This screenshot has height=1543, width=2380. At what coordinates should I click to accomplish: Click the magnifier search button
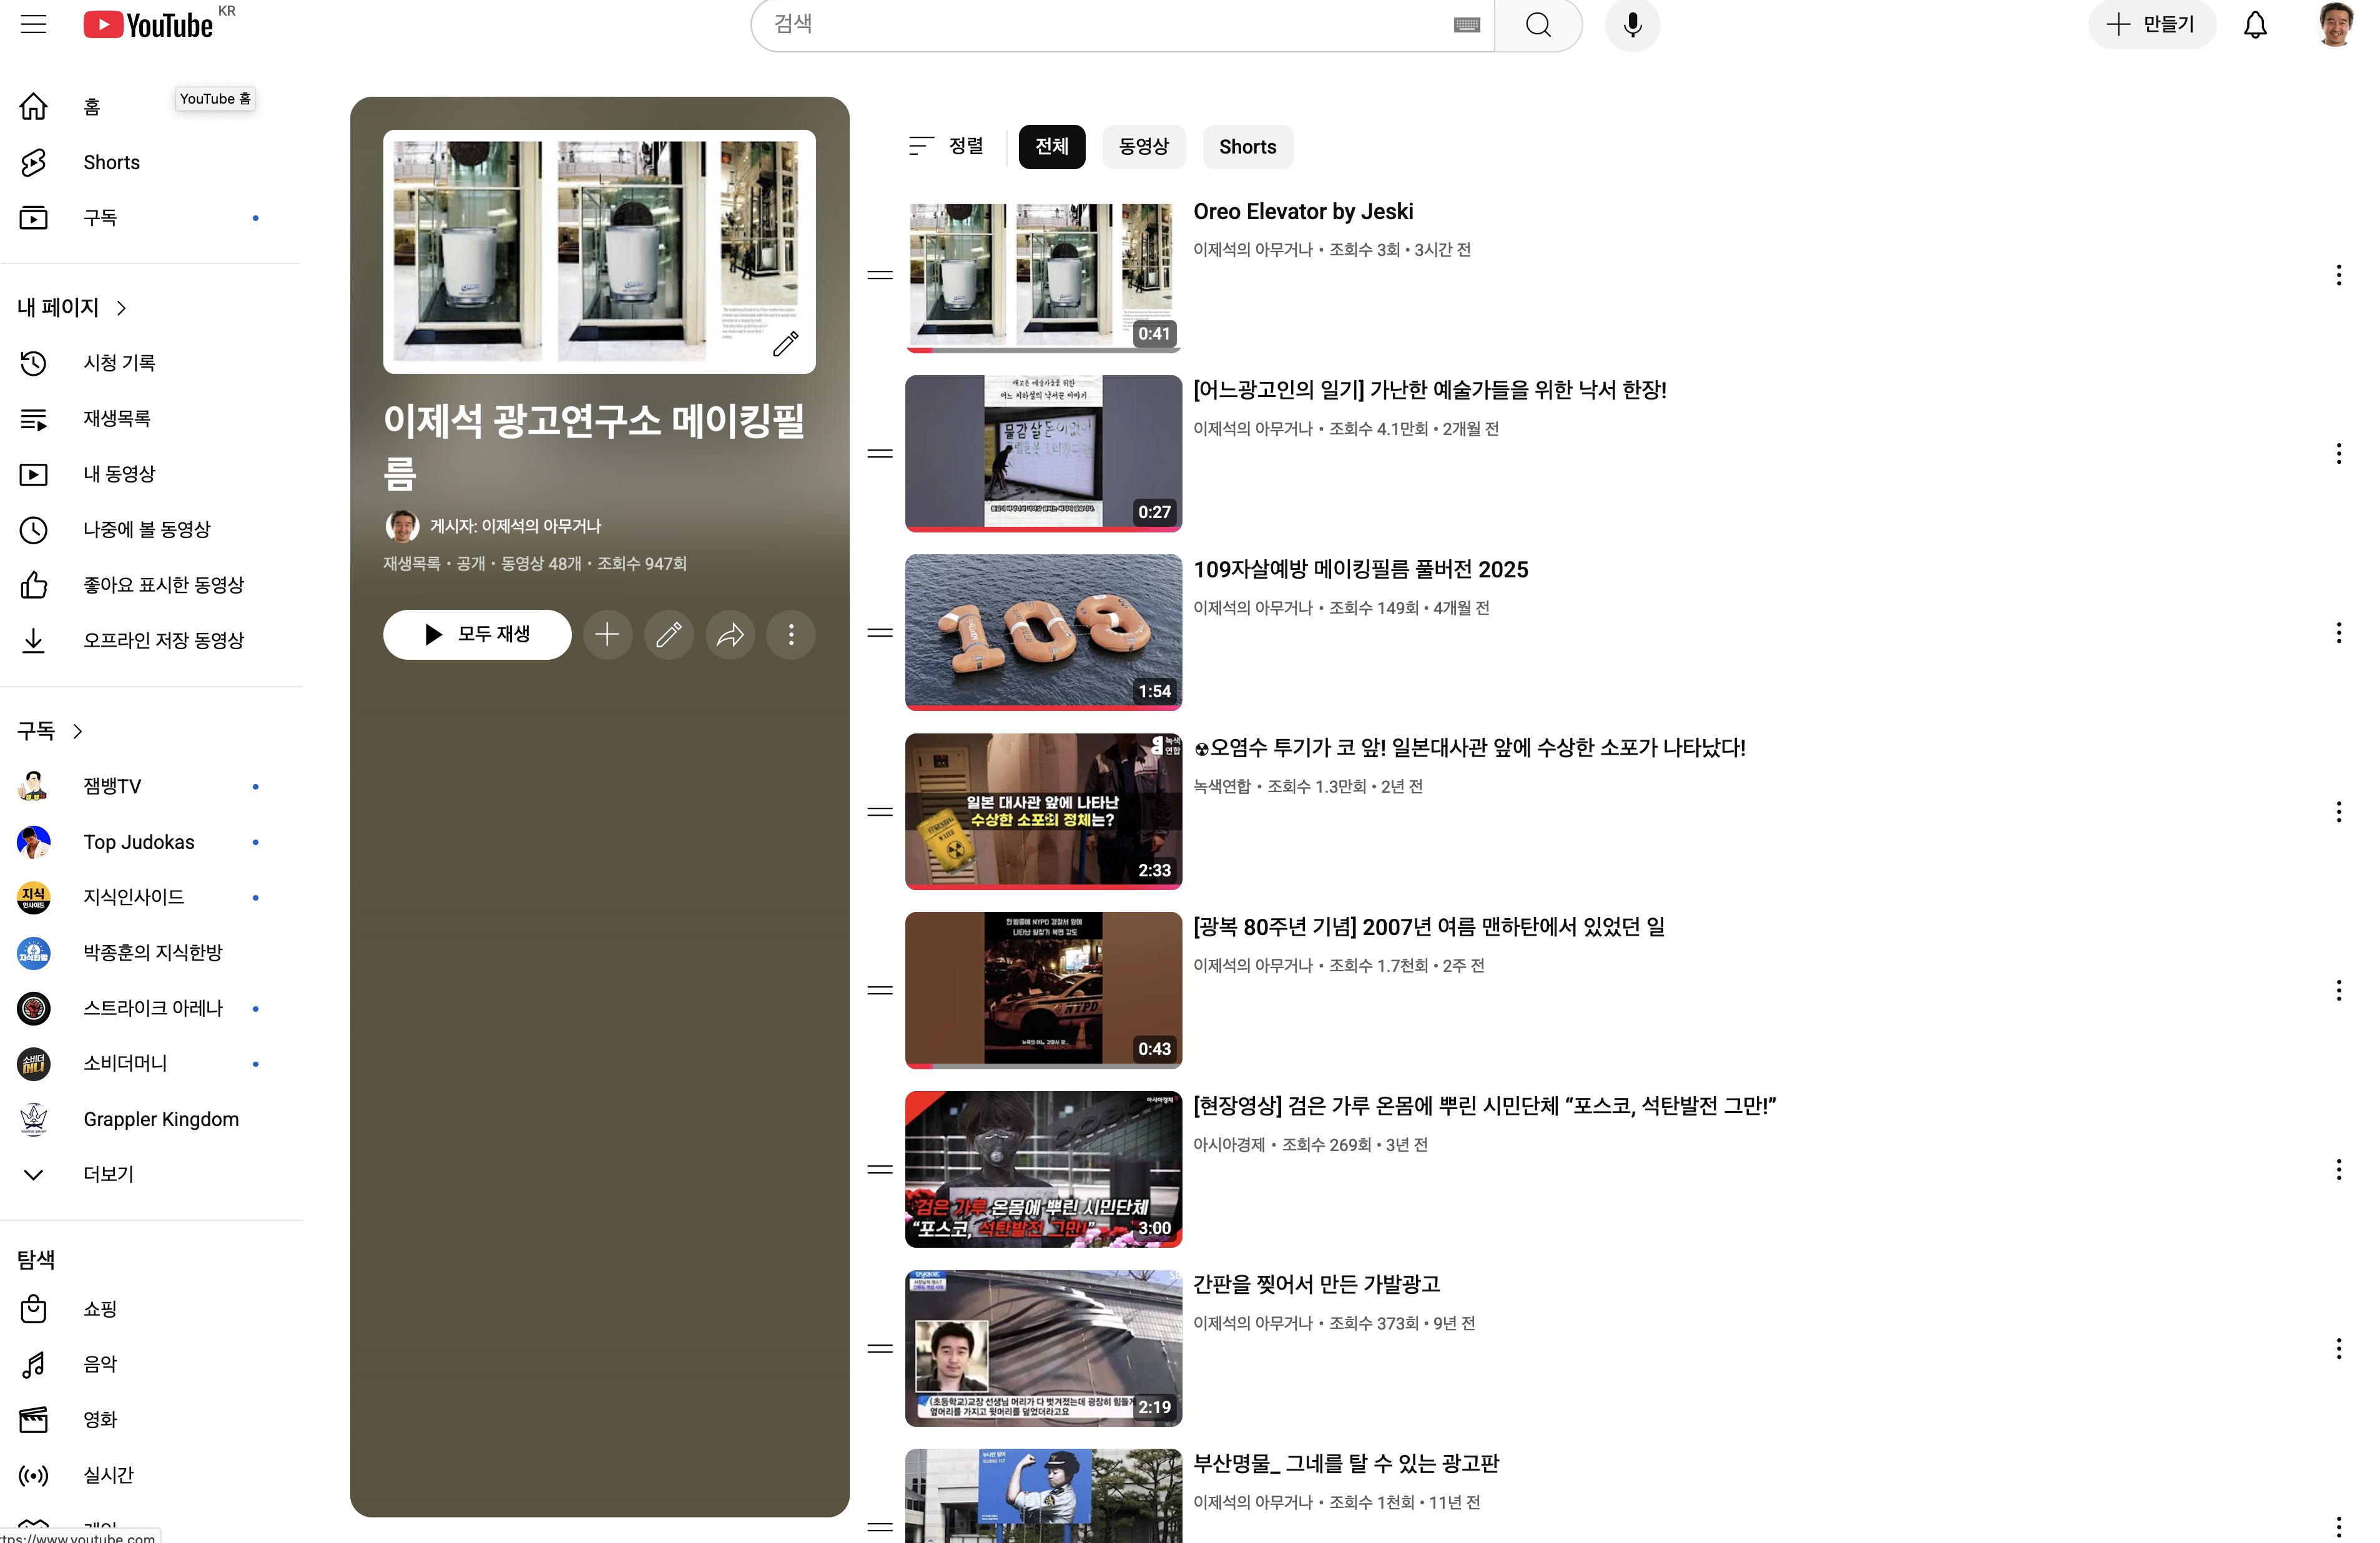(x=1538, y=25)
